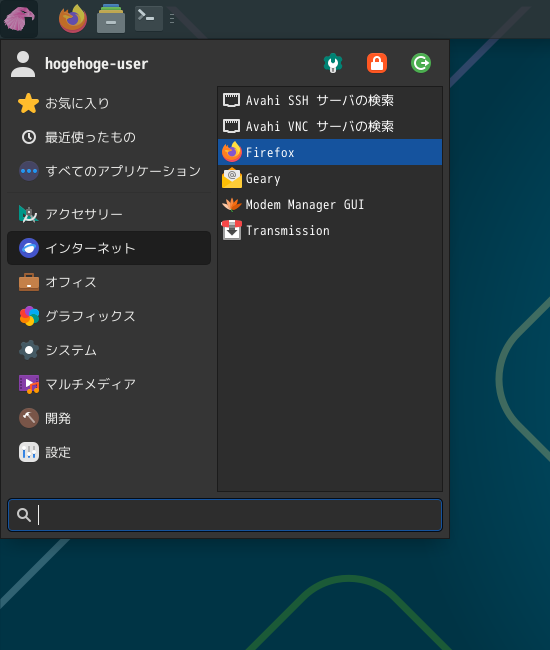
Task: Launch Modem Manager GUI
Action: click(330, 204)
